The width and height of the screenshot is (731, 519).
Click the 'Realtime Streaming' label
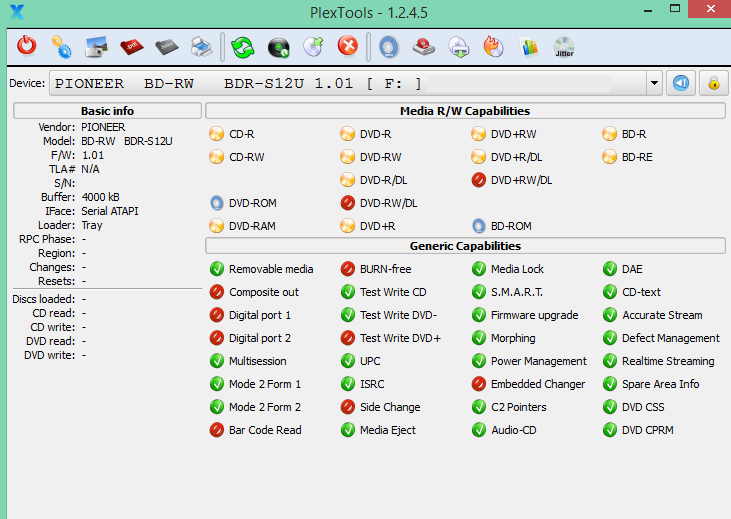coord(669,361)
